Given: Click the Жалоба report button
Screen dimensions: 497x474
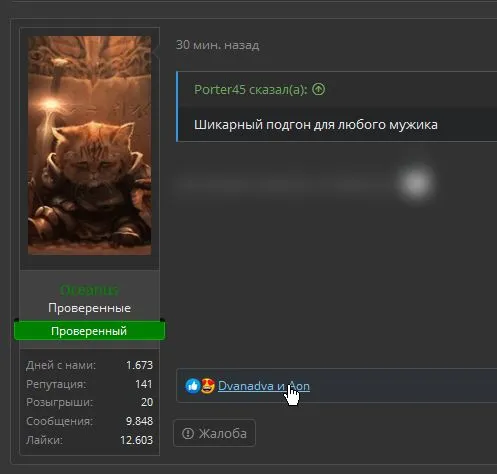Looking at the screenshot, I should 214,433.
